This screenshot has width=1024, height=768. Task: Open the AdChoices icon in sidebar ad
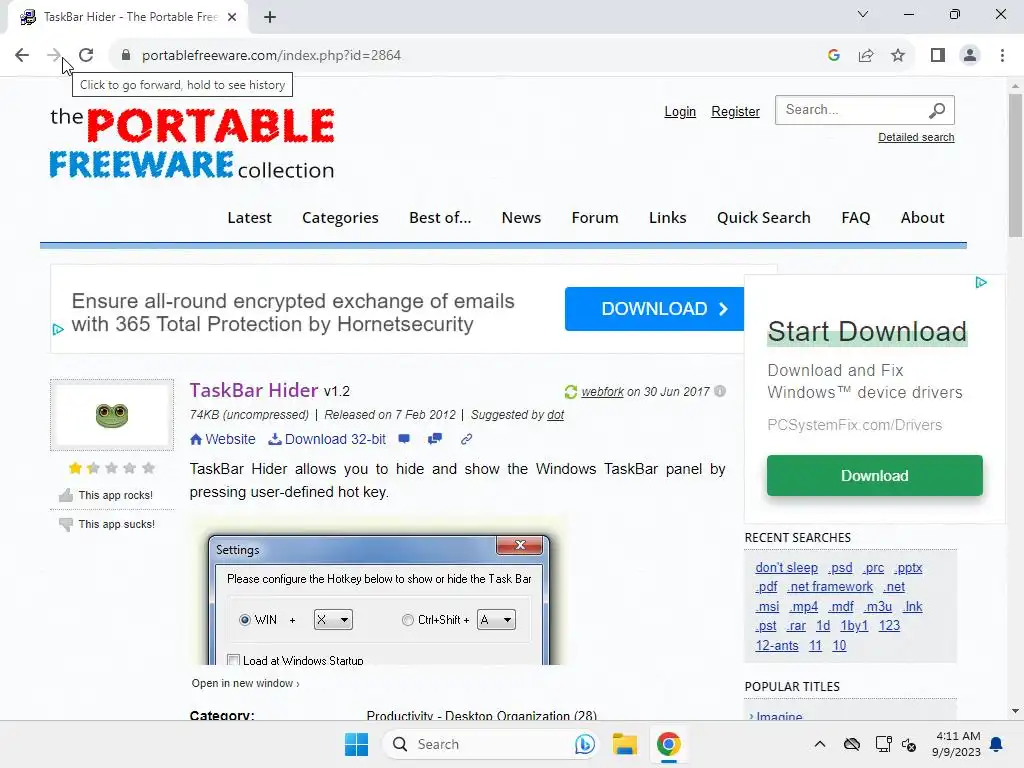(x=981, y=282)
